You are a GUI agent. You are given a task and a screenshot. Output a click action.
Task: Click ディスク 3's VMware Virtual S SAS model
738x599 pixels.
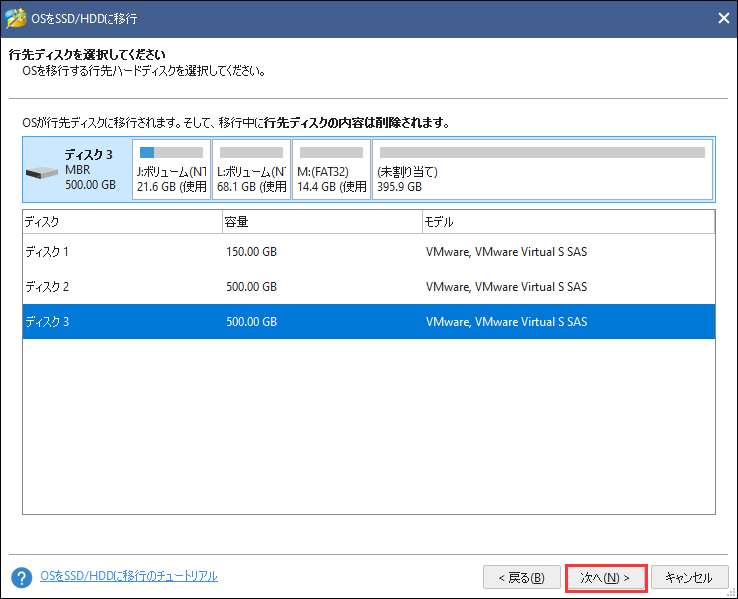pos(506,321)
